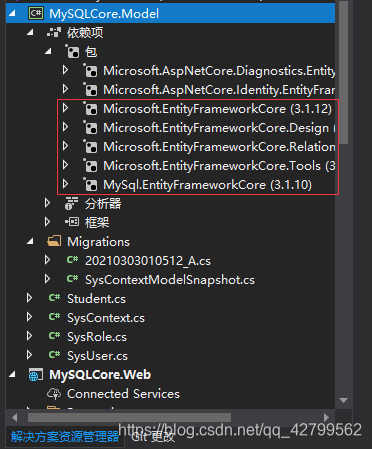Image resolution: width=372 pixels, height=449 pixels.
Task: Switch to 解决方案资源管理器 tab
Action: [x=65, y=437]
